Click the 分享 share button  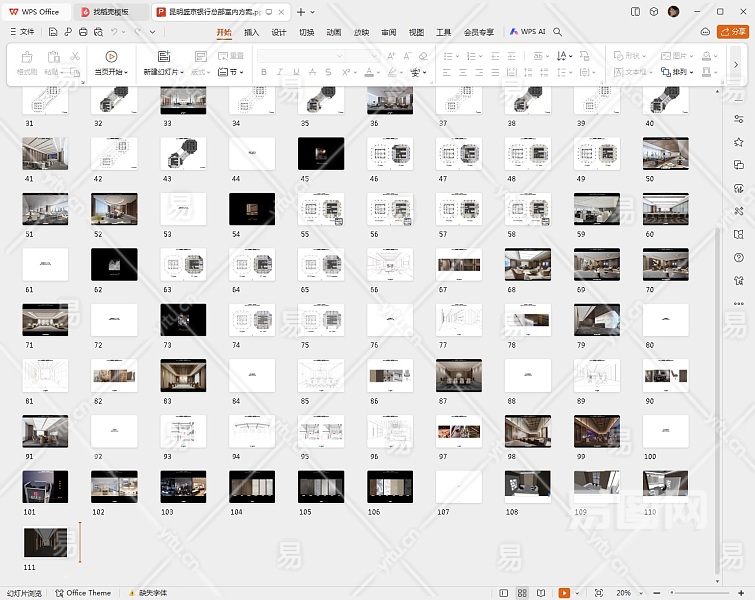[x=733, y=32]
